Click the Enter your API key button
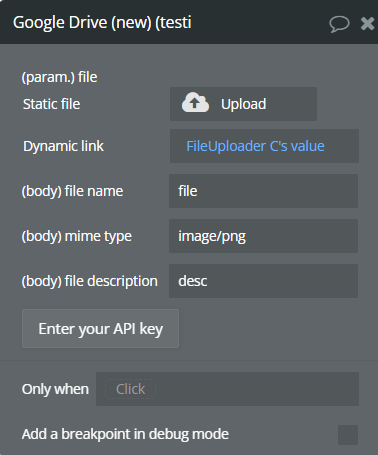This screenshot has width=378, height=455. 100,329
